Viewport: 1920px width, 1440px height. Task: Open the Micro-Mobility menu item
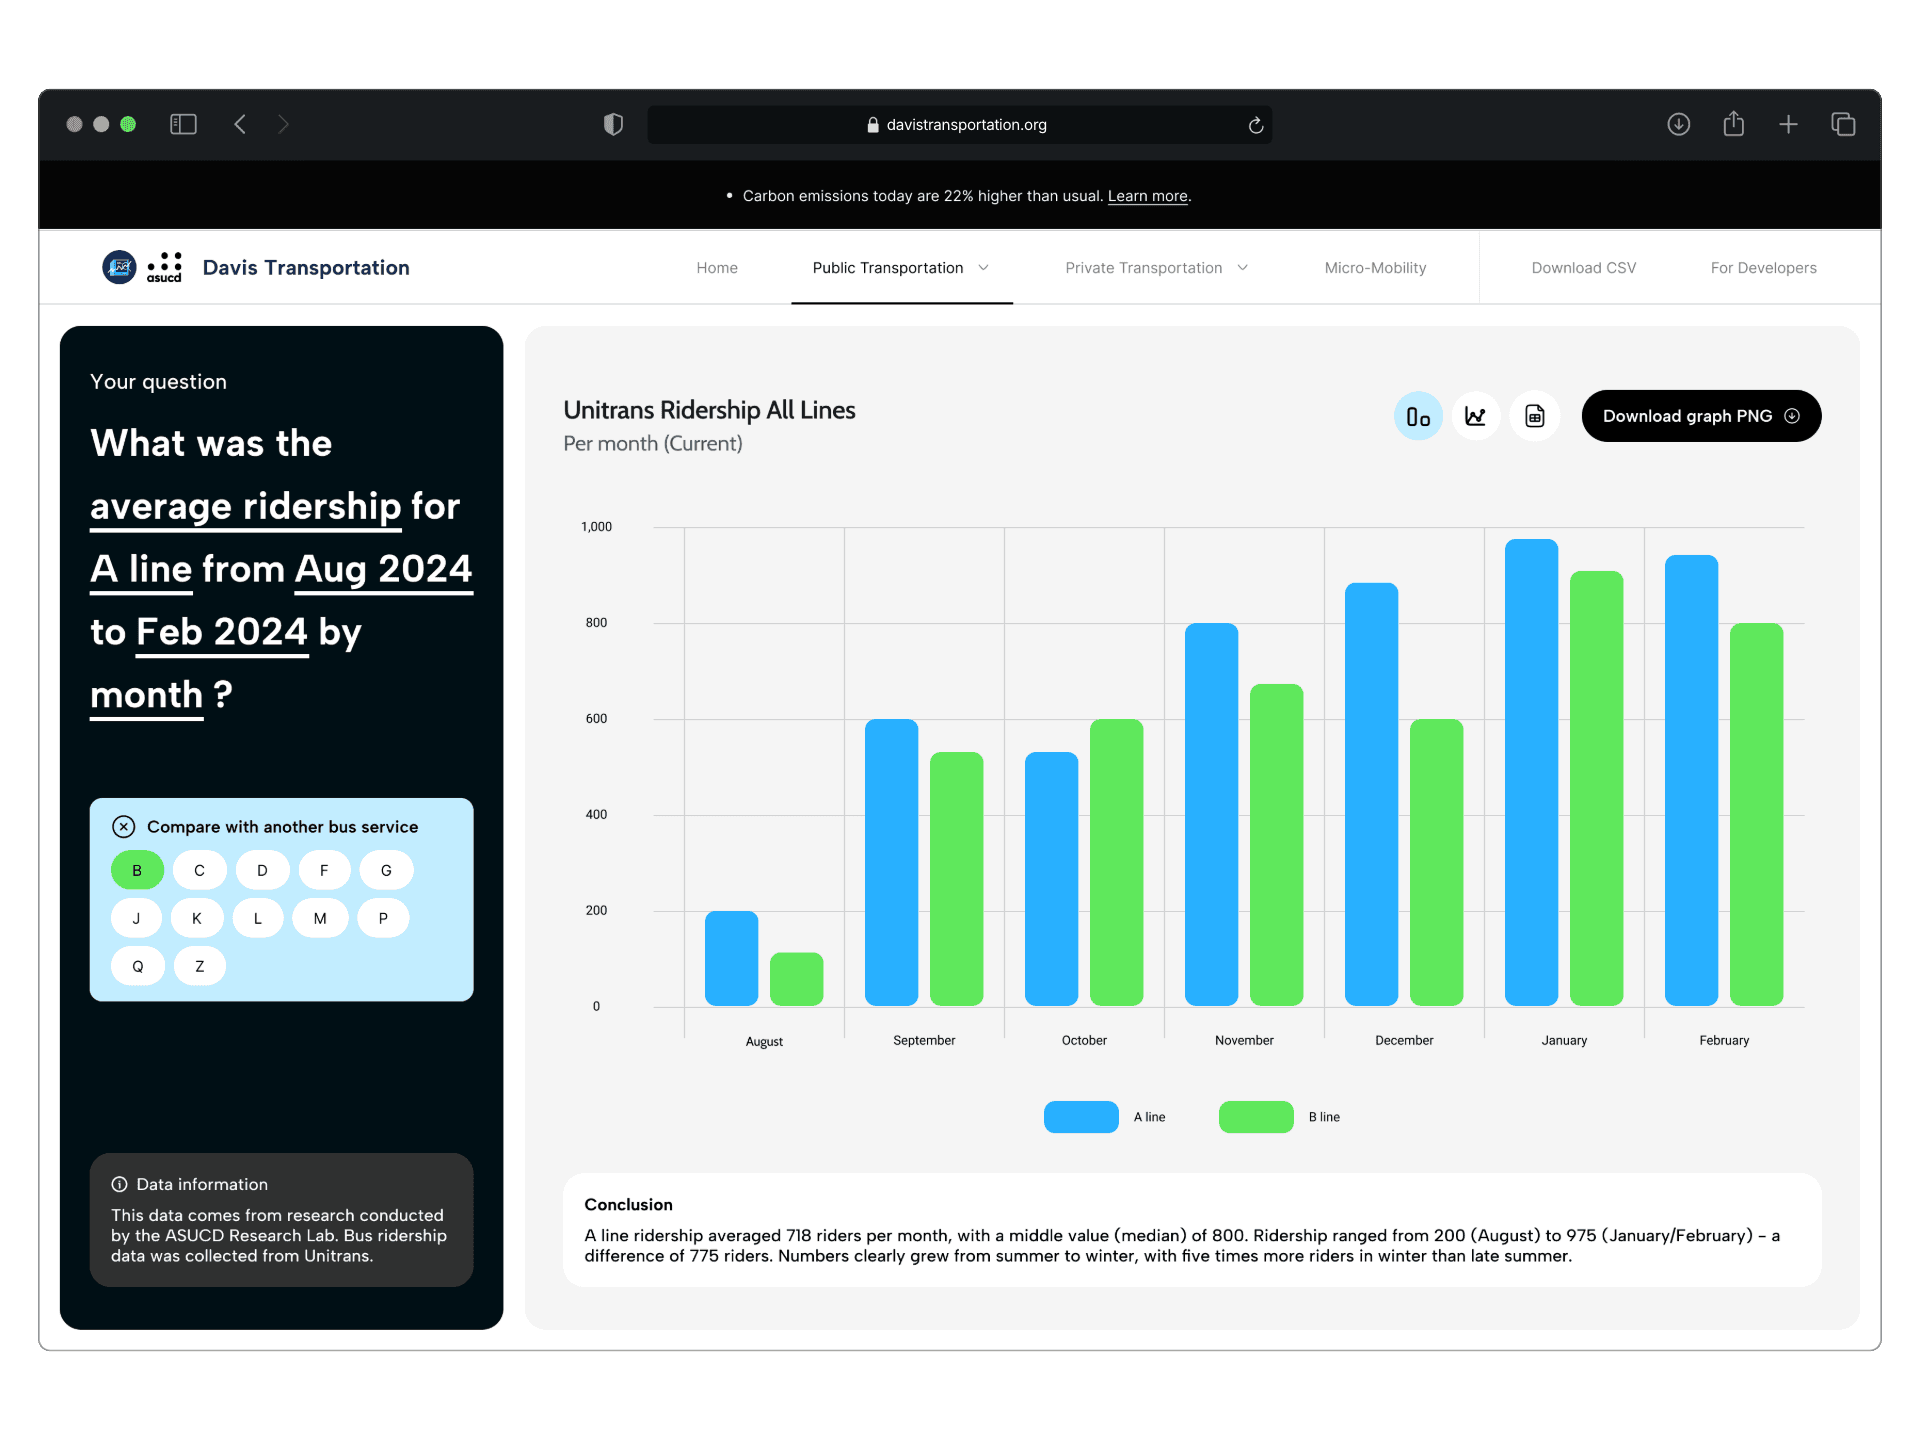1375,268
